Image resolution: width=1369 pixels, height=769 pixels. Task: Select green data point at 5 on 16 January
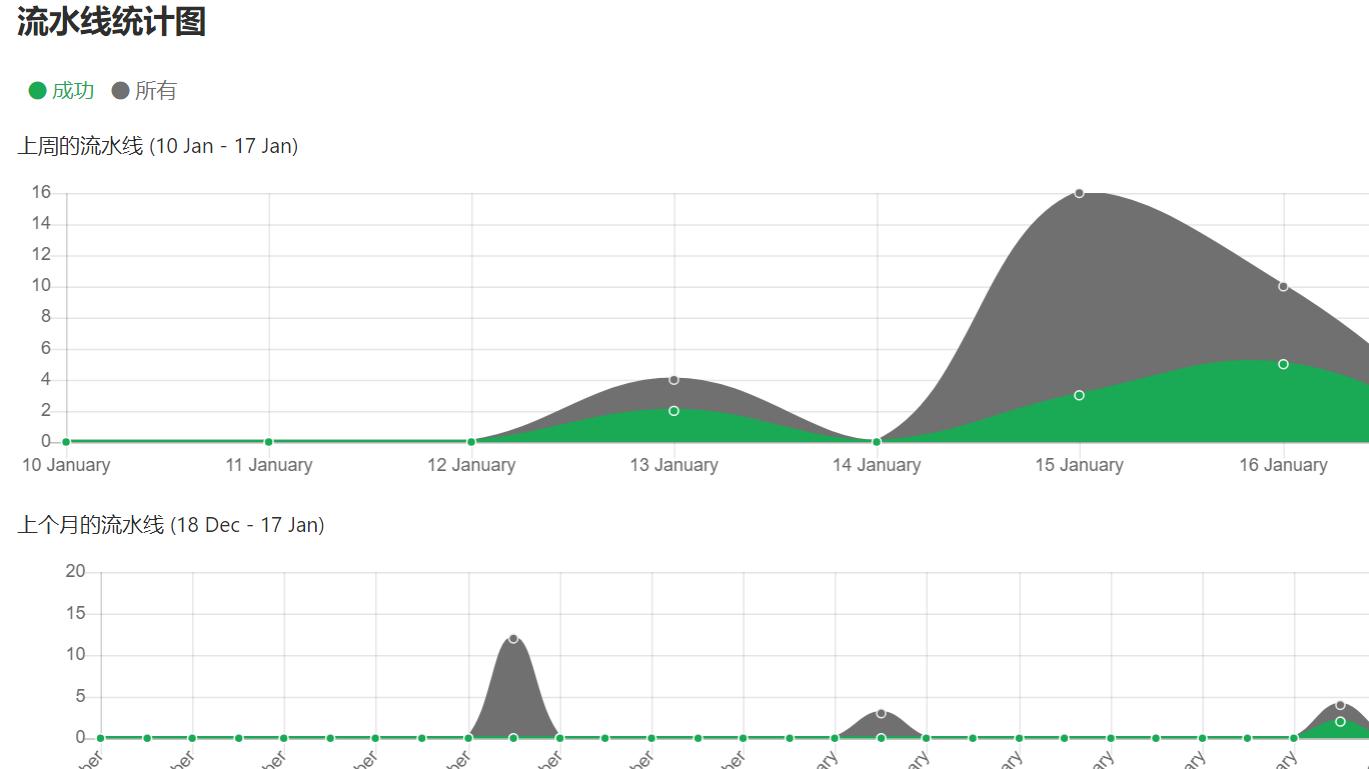(1283, 364)
